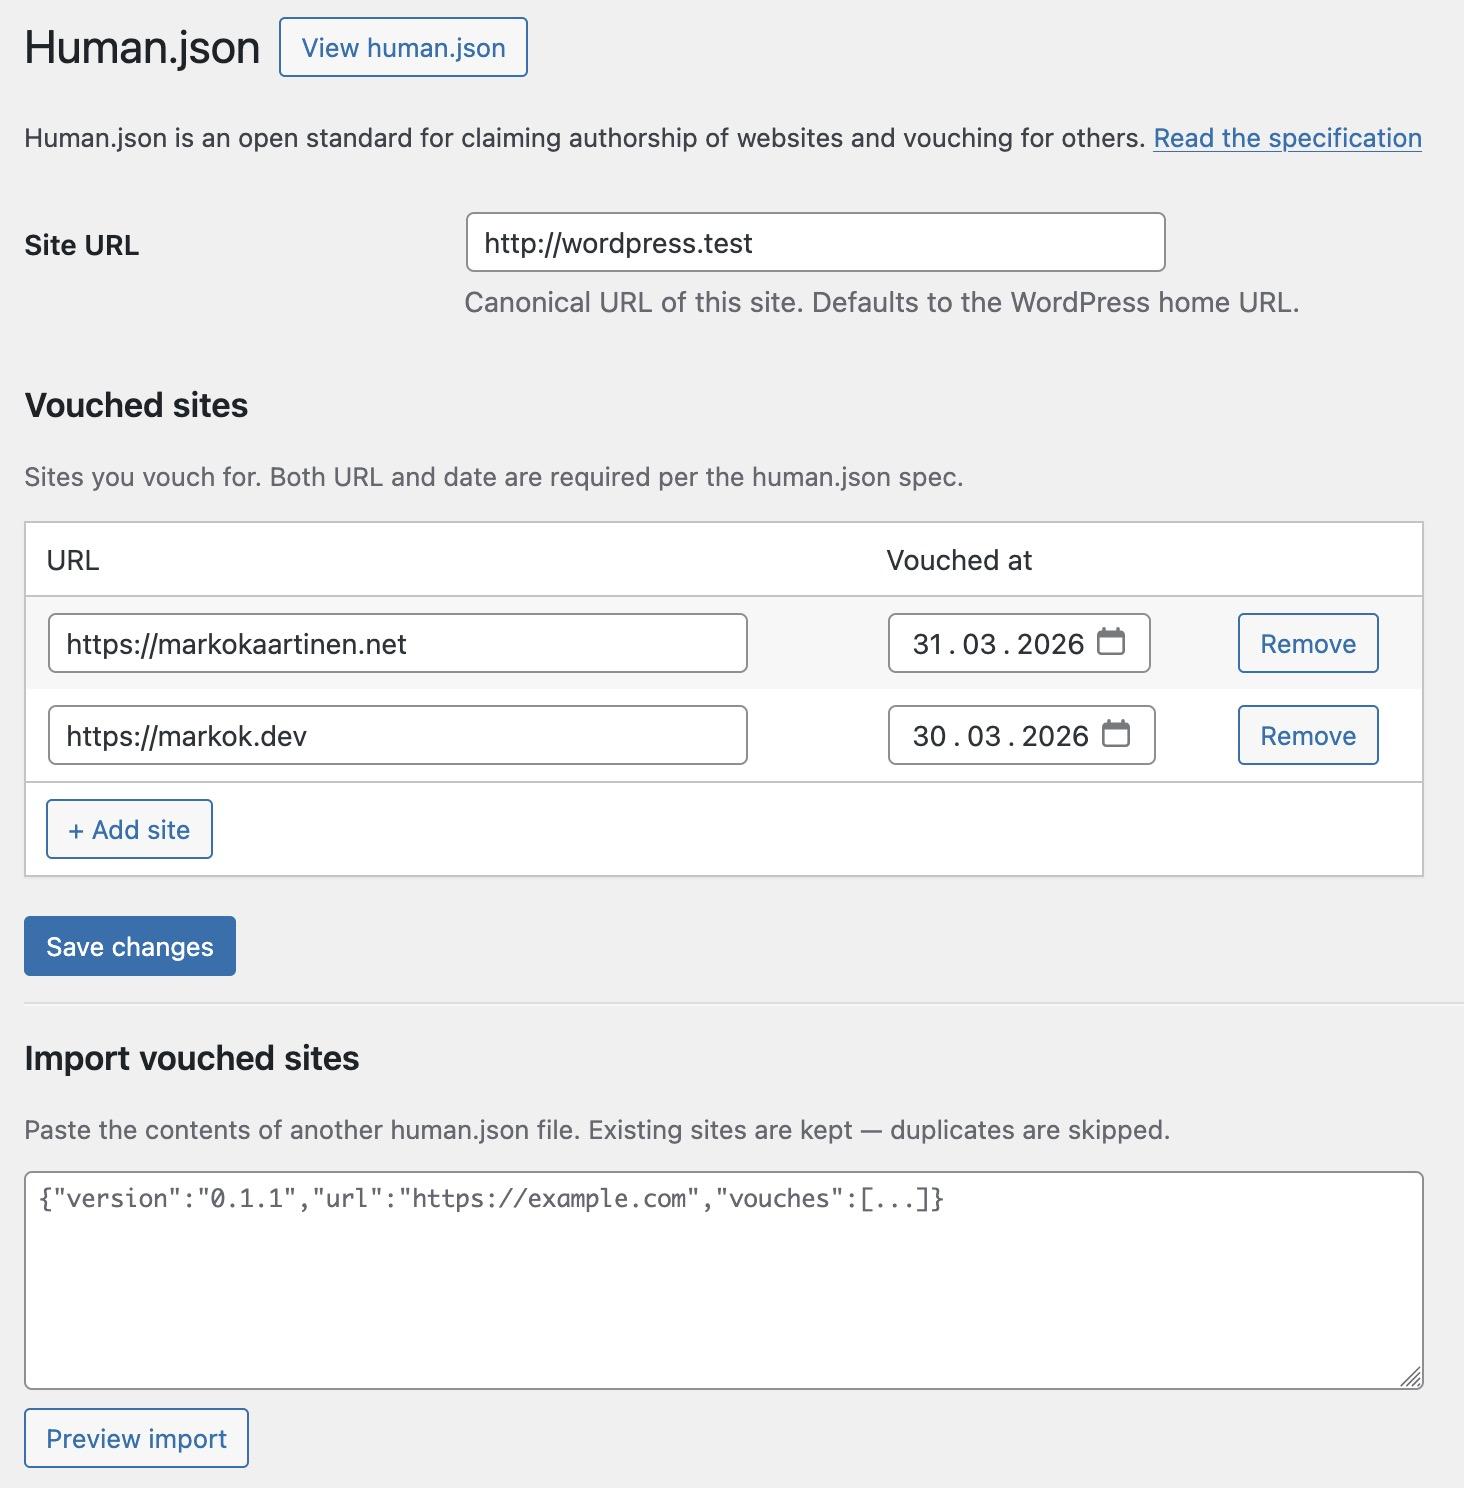Save changes to the settings

(x=130, y=946)
